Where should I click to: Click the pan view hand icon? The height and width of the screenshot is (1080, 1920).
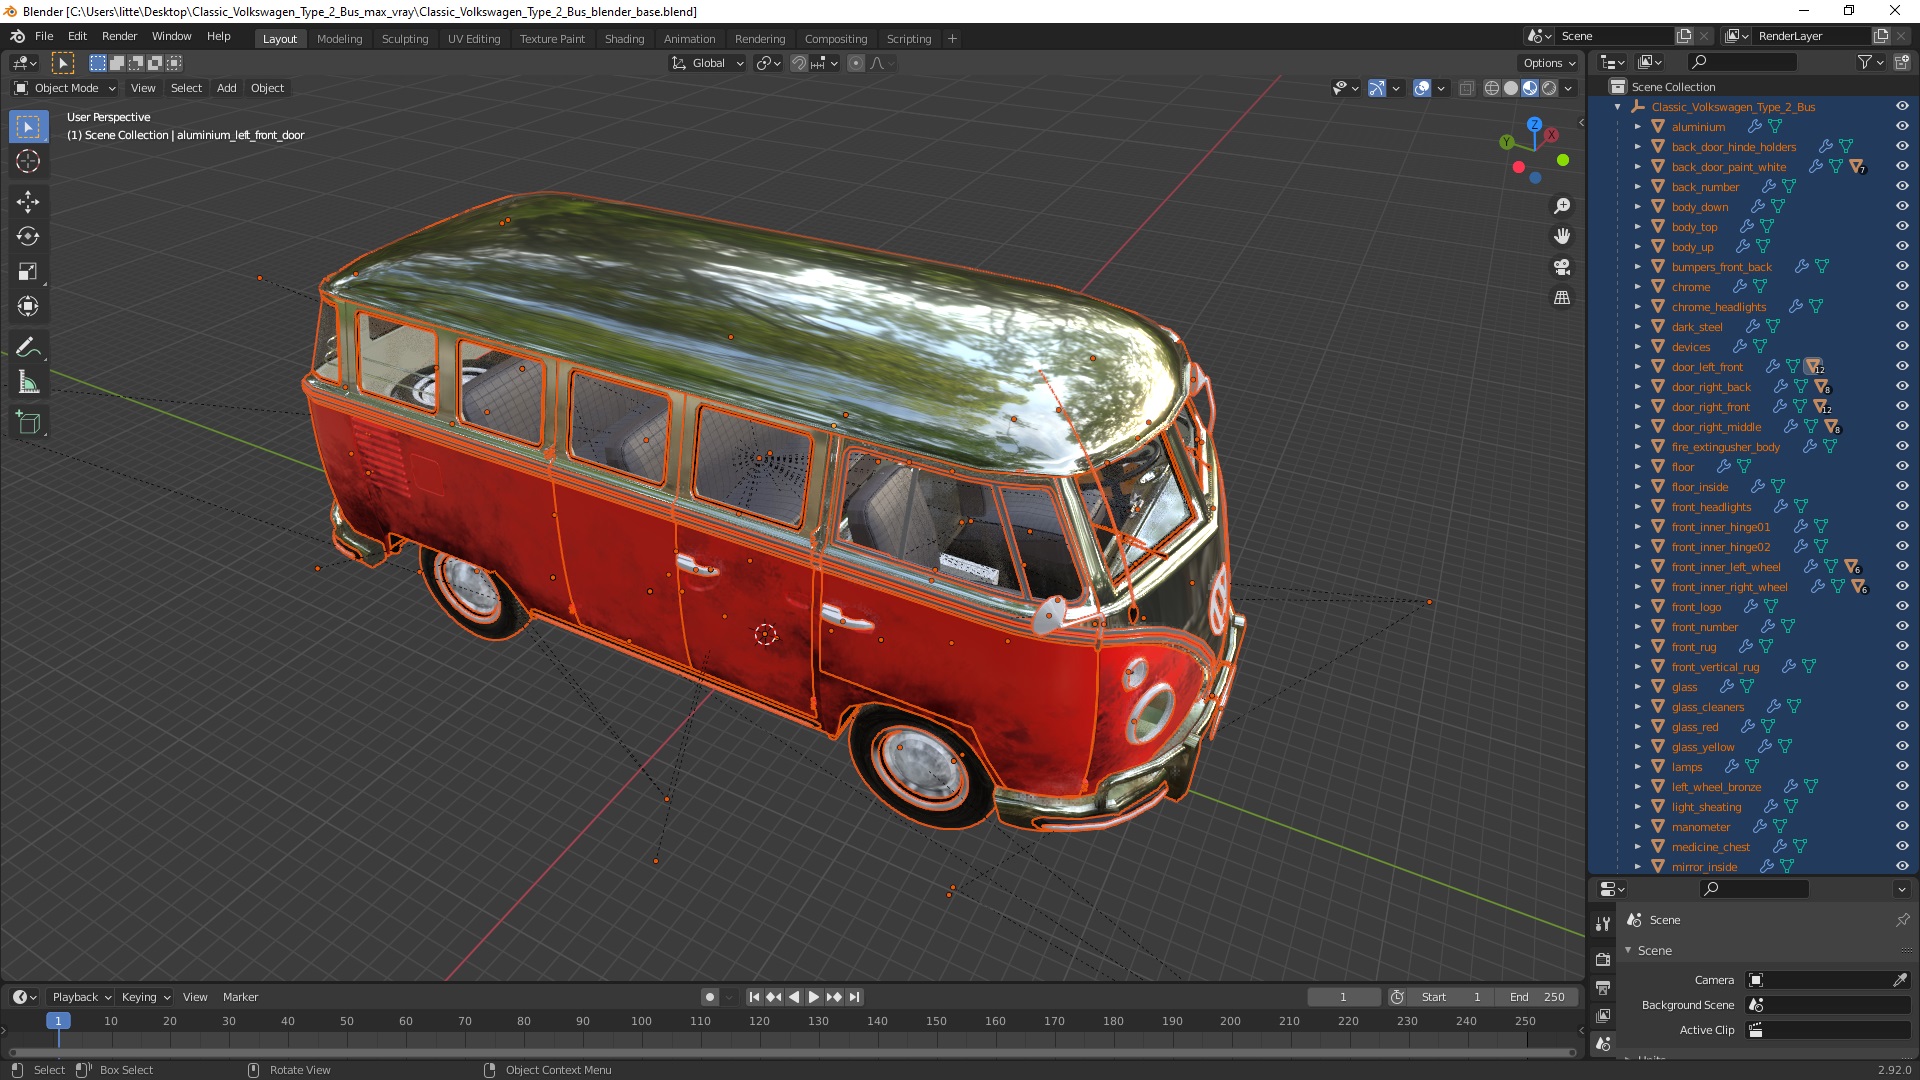tap(1562, 236)
